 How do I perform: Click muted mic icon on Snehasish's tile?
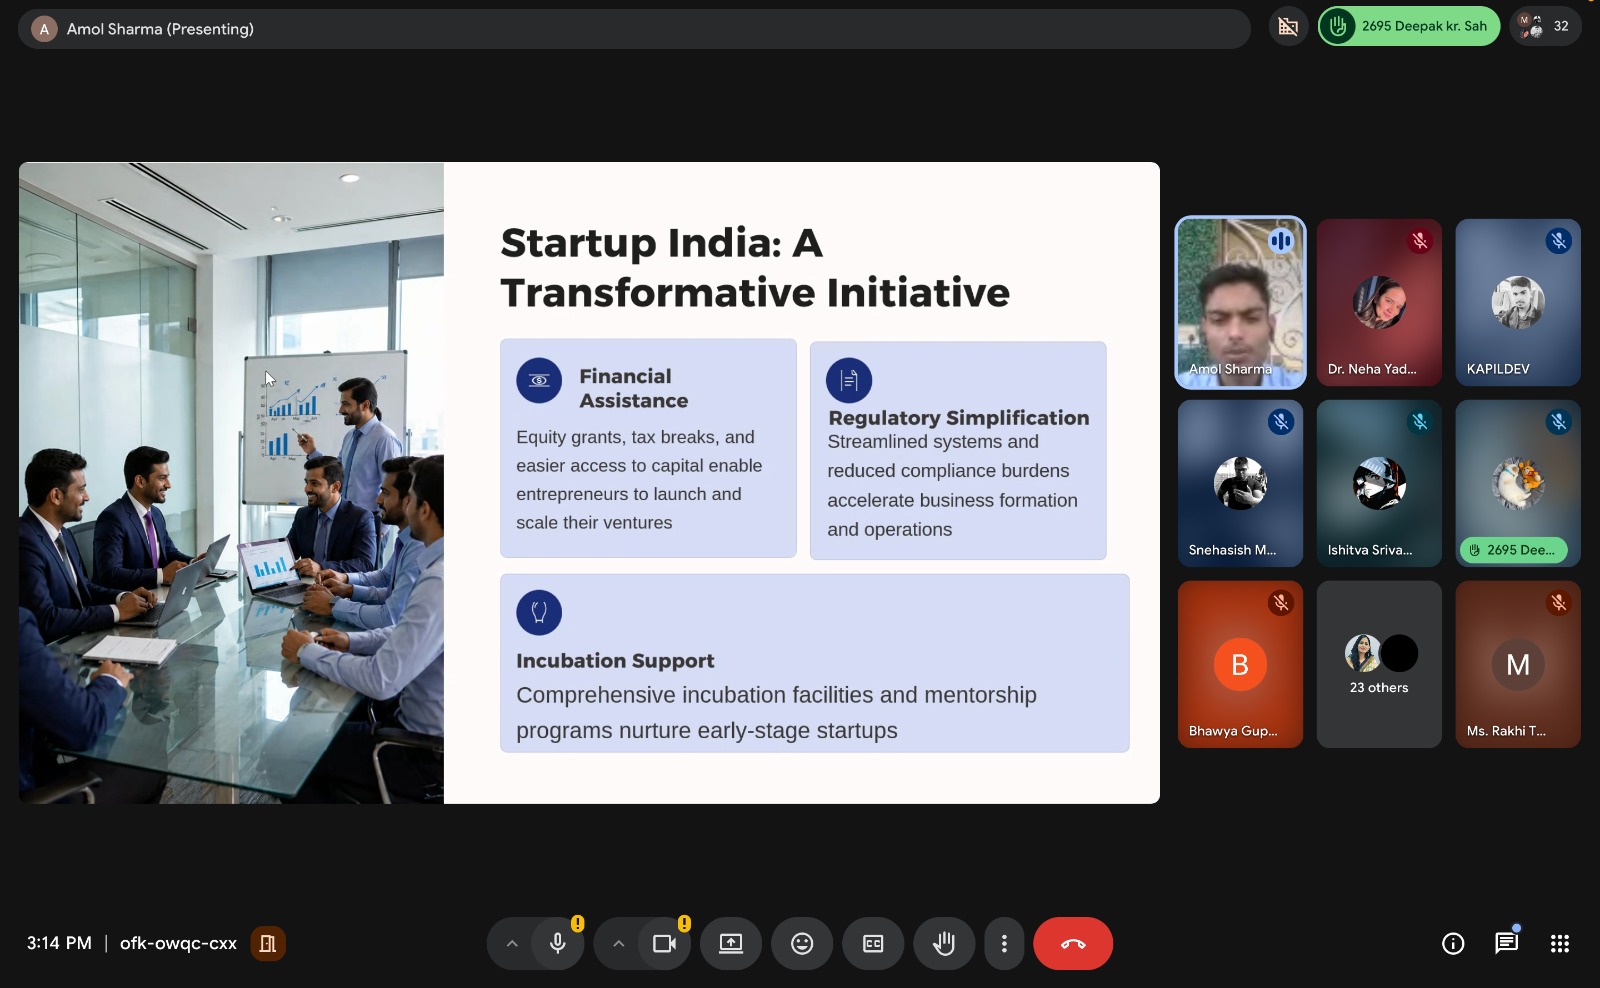point(1281,422)
